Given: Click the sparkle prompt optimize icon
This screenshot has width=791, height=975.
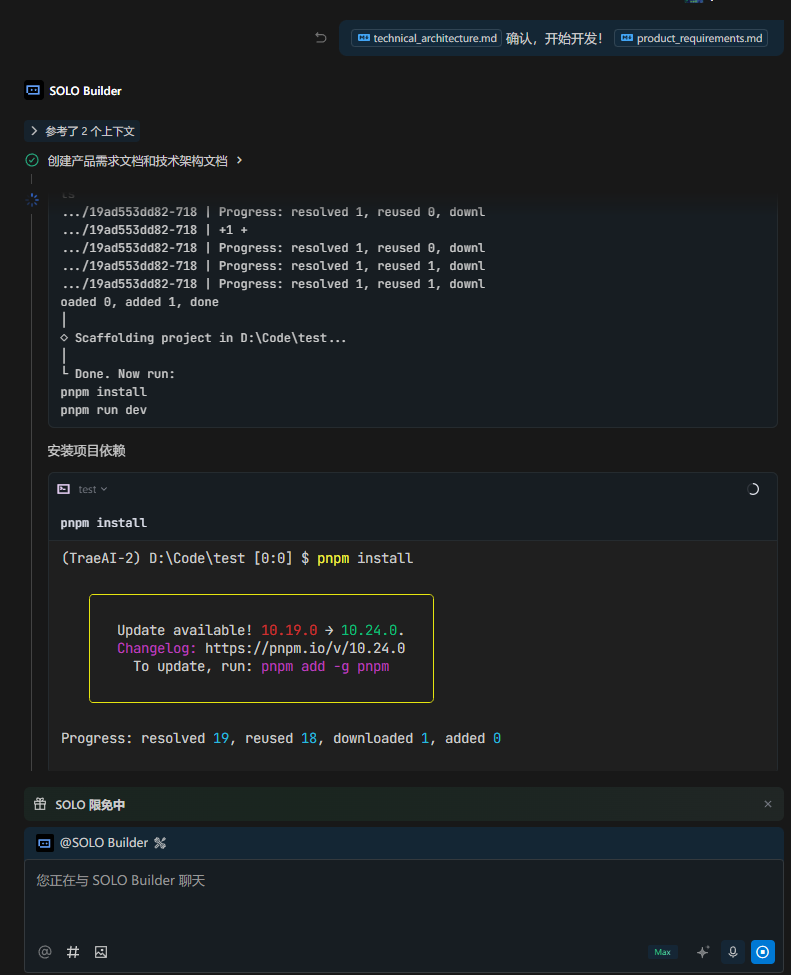Looking at the screenshot, I should [703, 952].
